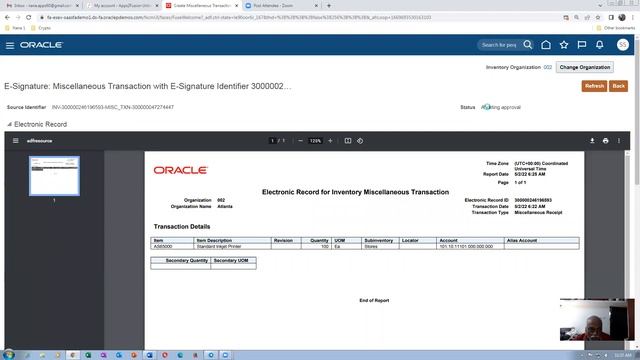This screenshot has width=640, height=360.
Task: Zoom out the PDF with minus
Action: pyautogui.click(x=300, y=141)
